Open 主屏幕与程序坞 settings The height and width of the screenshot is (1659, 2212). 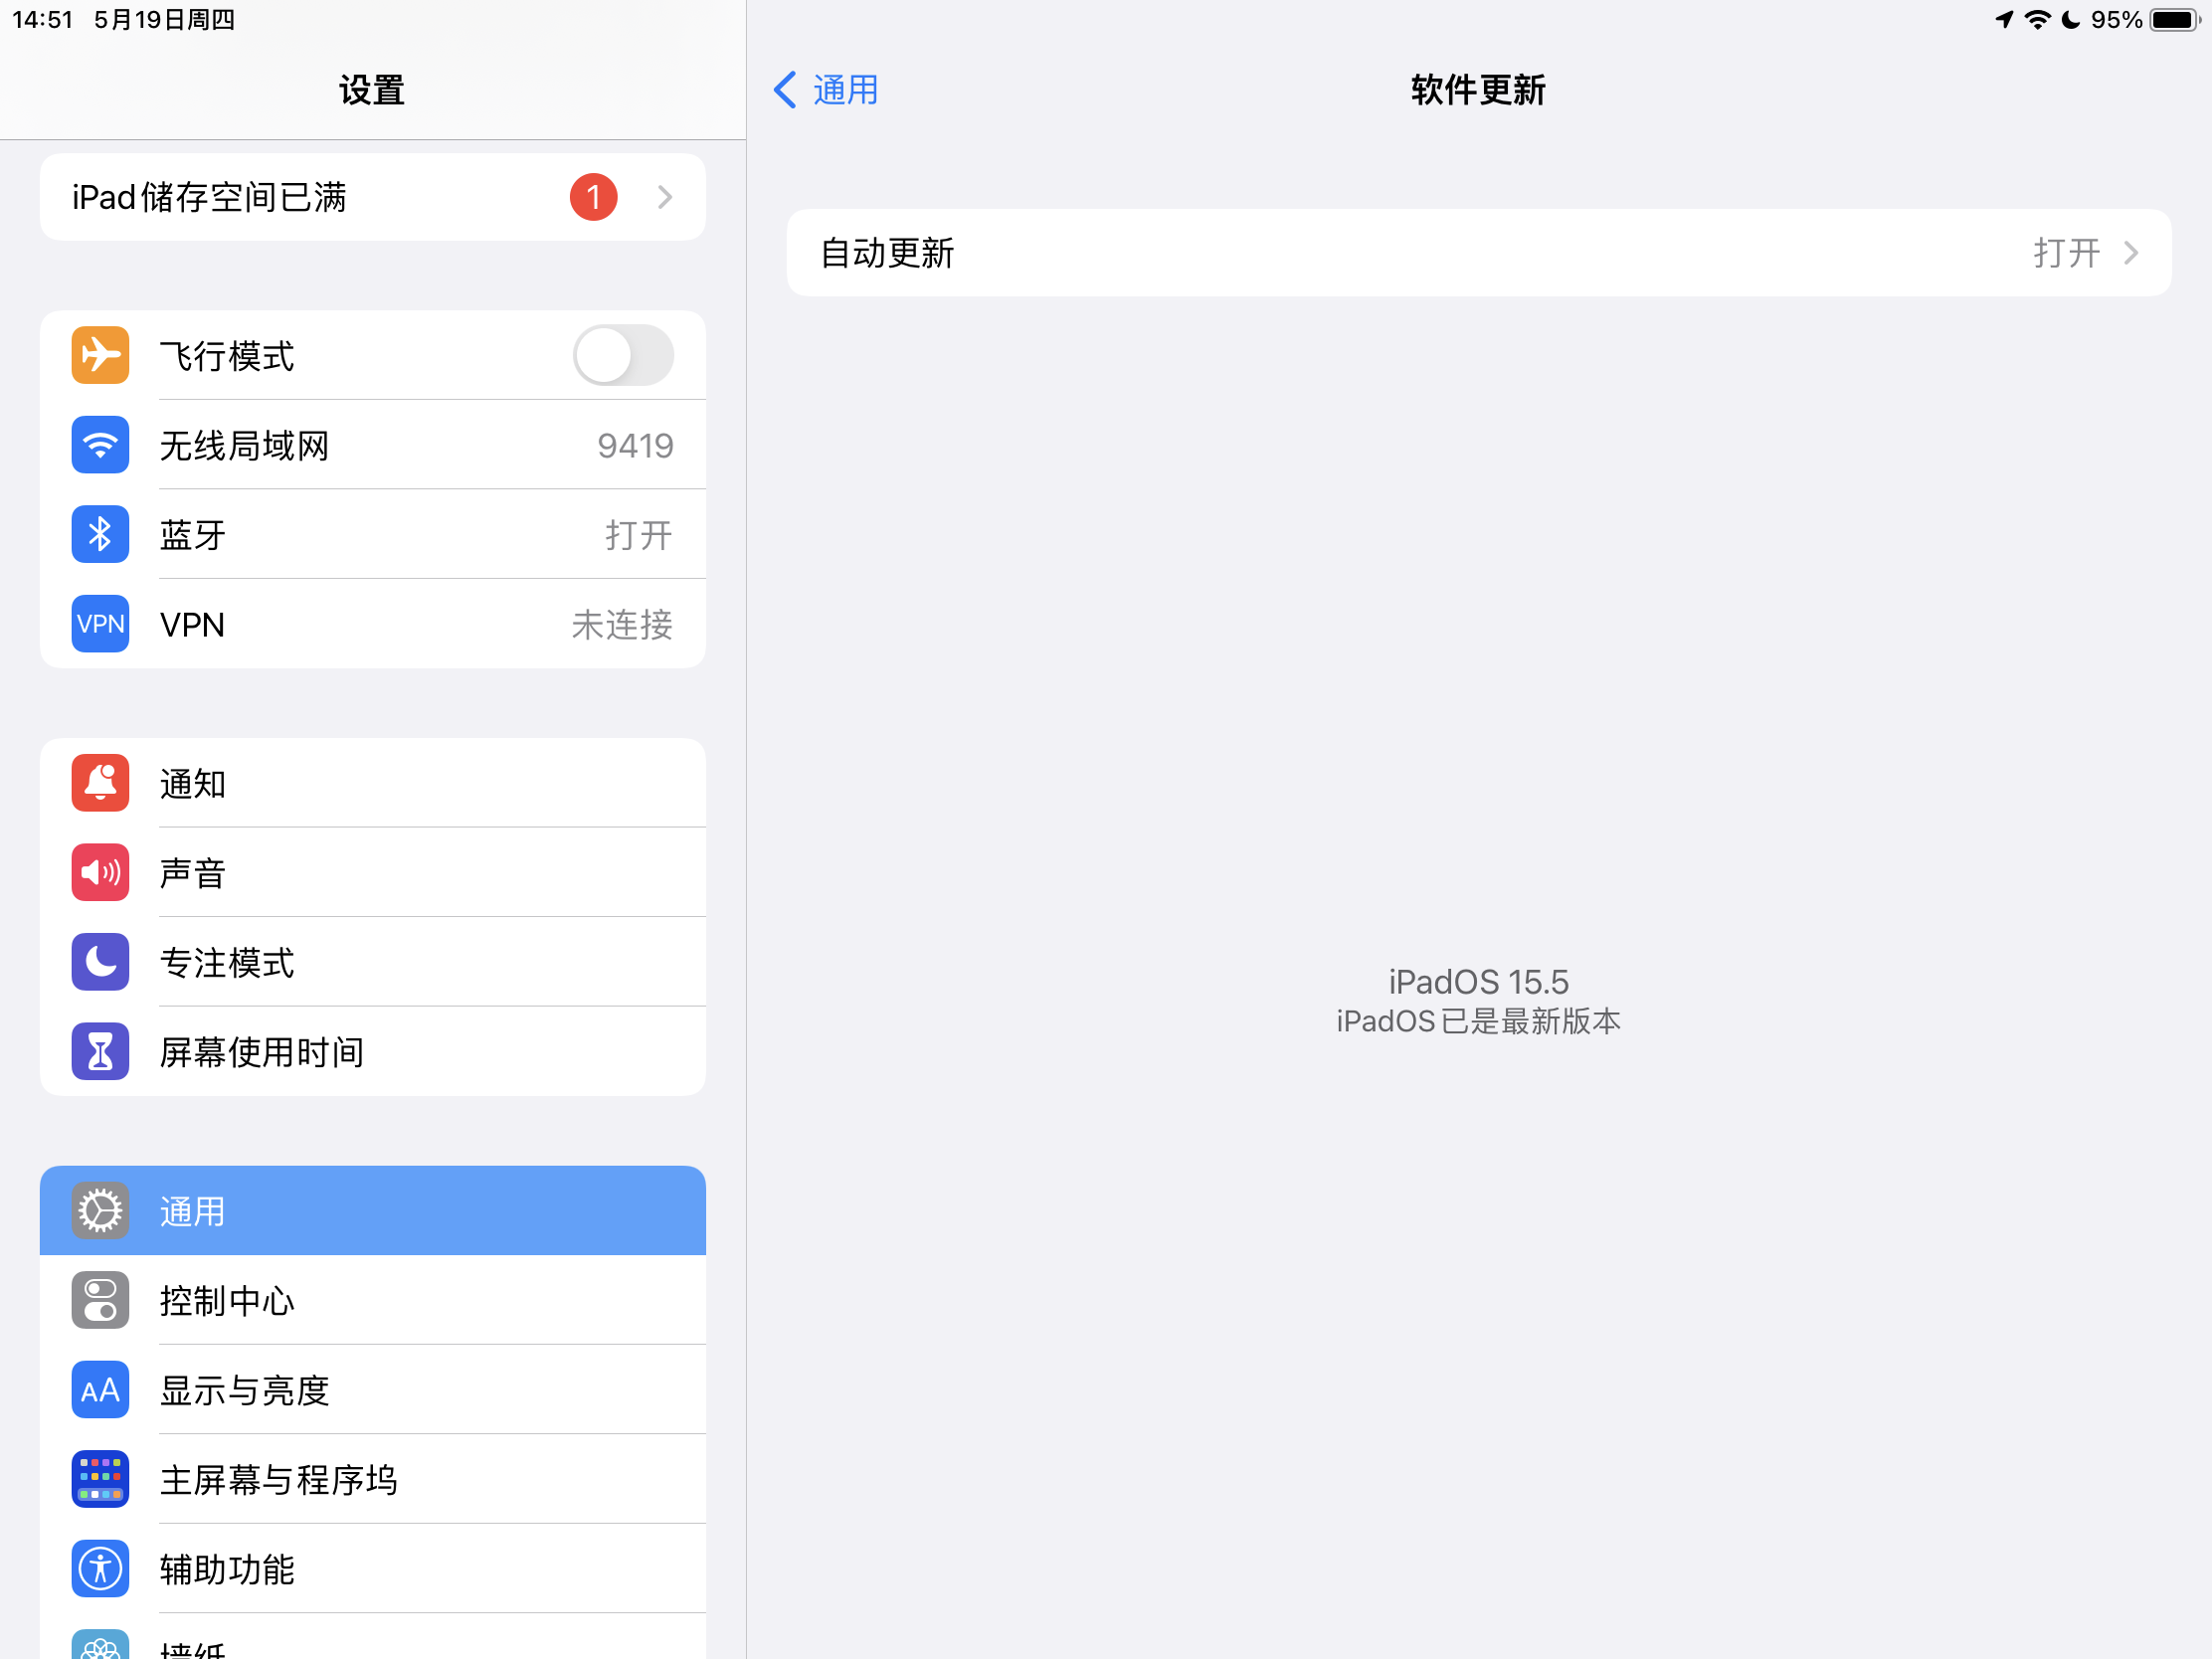[x=372, y=1479]
